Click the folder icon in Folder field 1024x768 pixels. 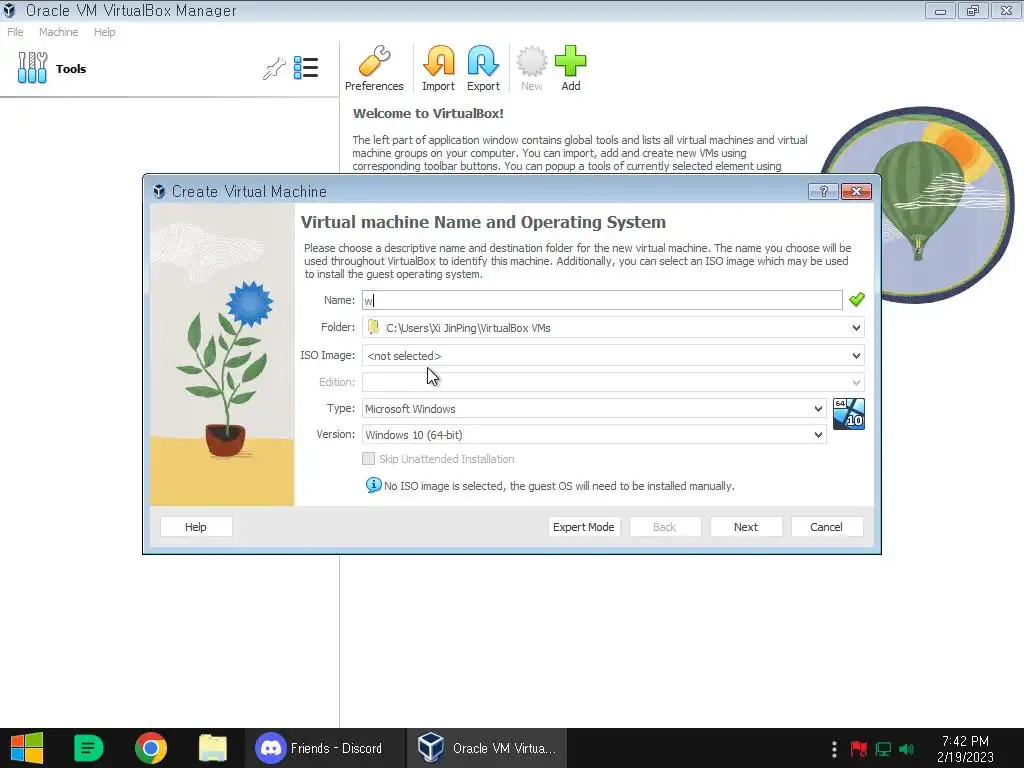tap(373, 327)
